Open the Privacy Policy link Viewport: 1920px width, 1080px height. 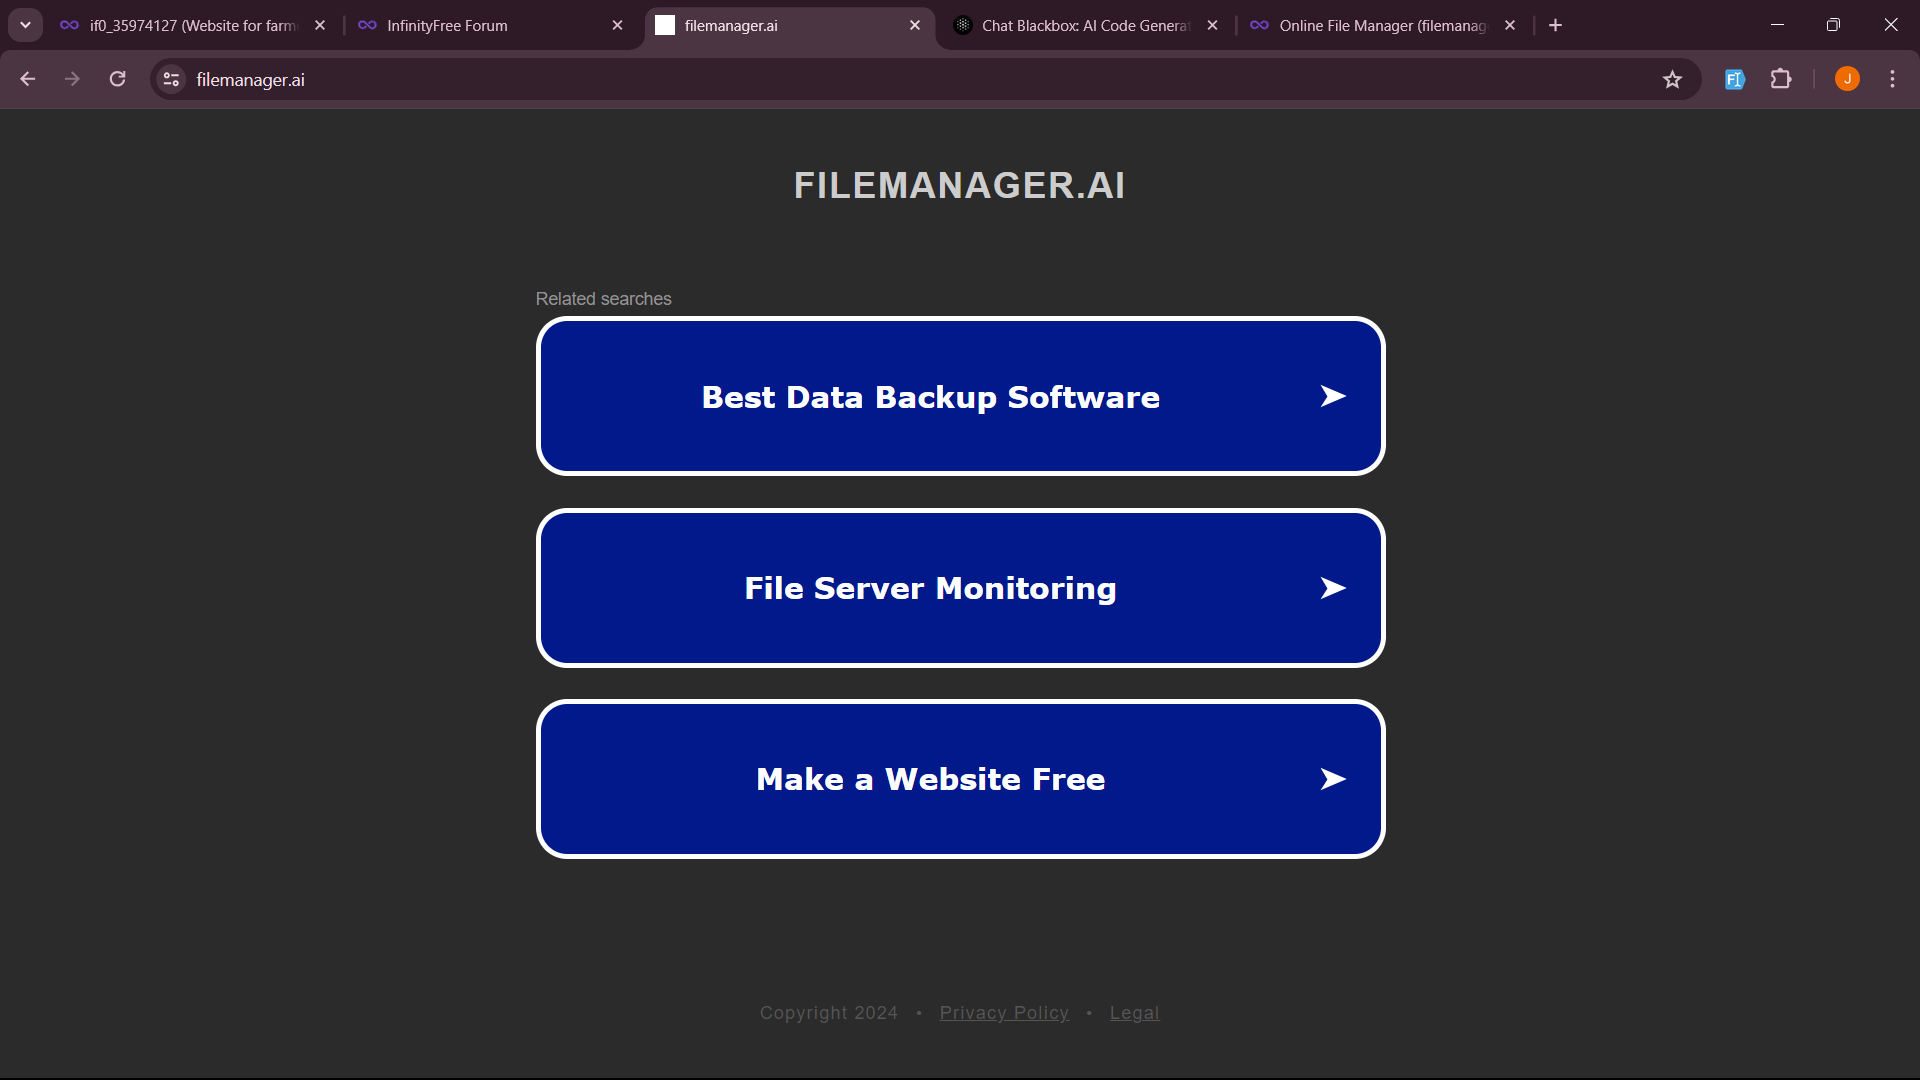coord(1004,1013)
